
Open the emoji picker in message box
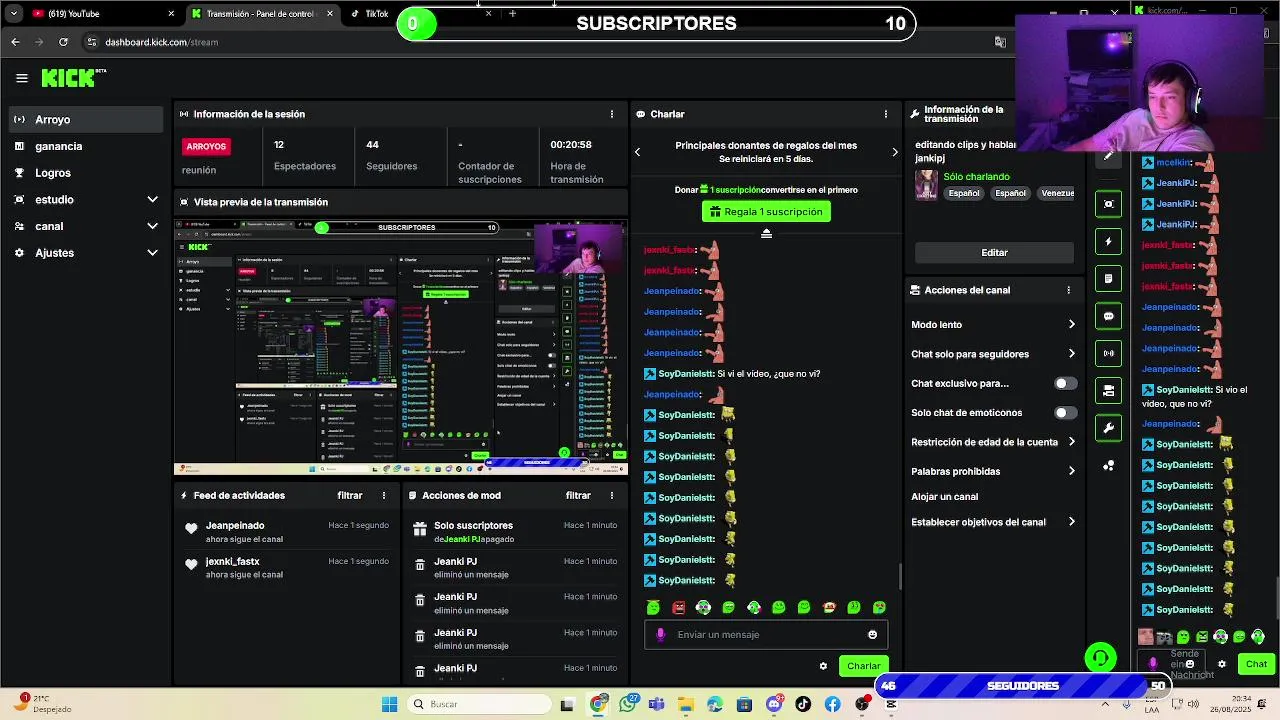click(872, 634)
